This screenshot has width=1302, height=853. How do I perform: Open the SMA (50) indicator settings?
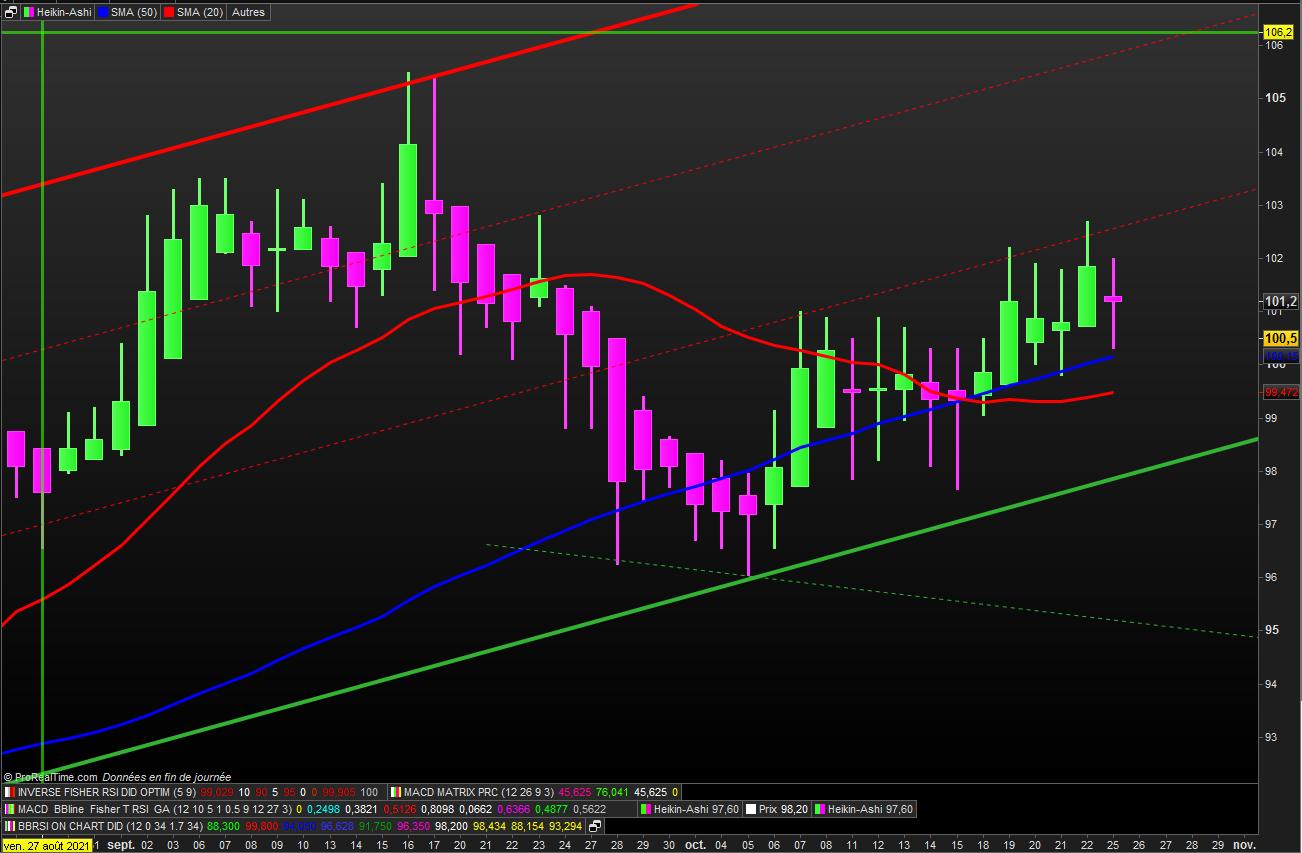coord(135,12)
